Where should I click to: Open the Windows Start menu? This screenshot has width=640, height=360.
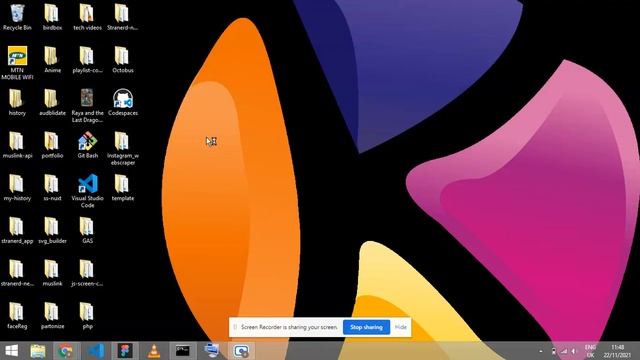(12, 351)
